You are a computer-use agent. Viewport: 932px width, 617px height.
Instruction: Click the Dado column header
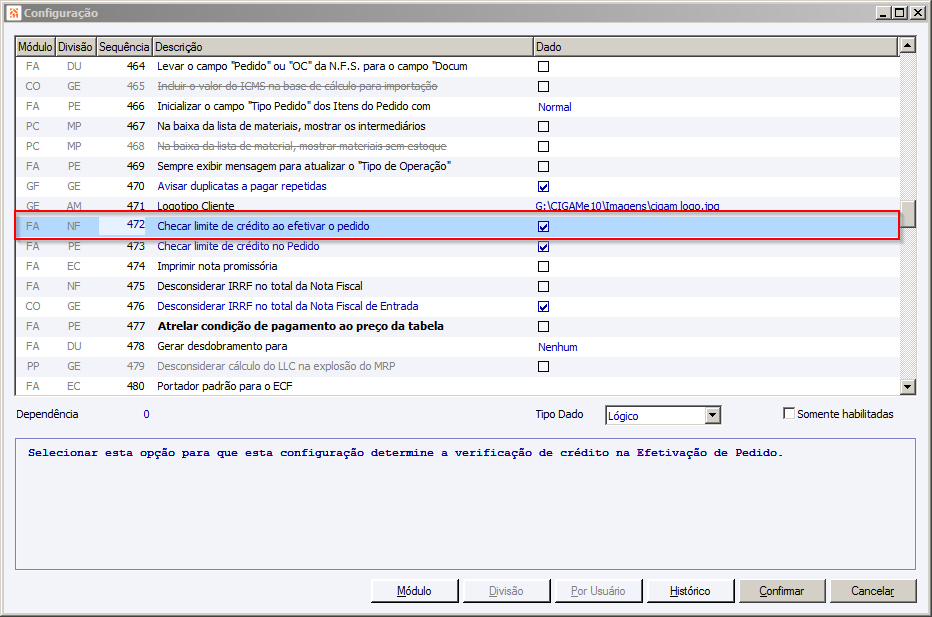point(715,47)
